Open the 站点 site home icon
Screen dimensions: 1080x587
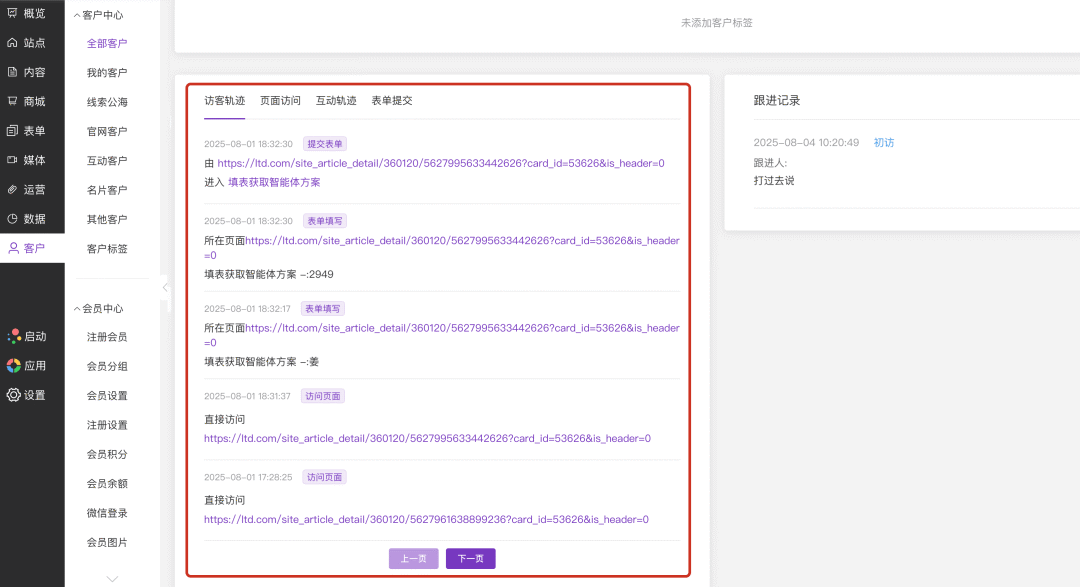[x=13, y=43]
